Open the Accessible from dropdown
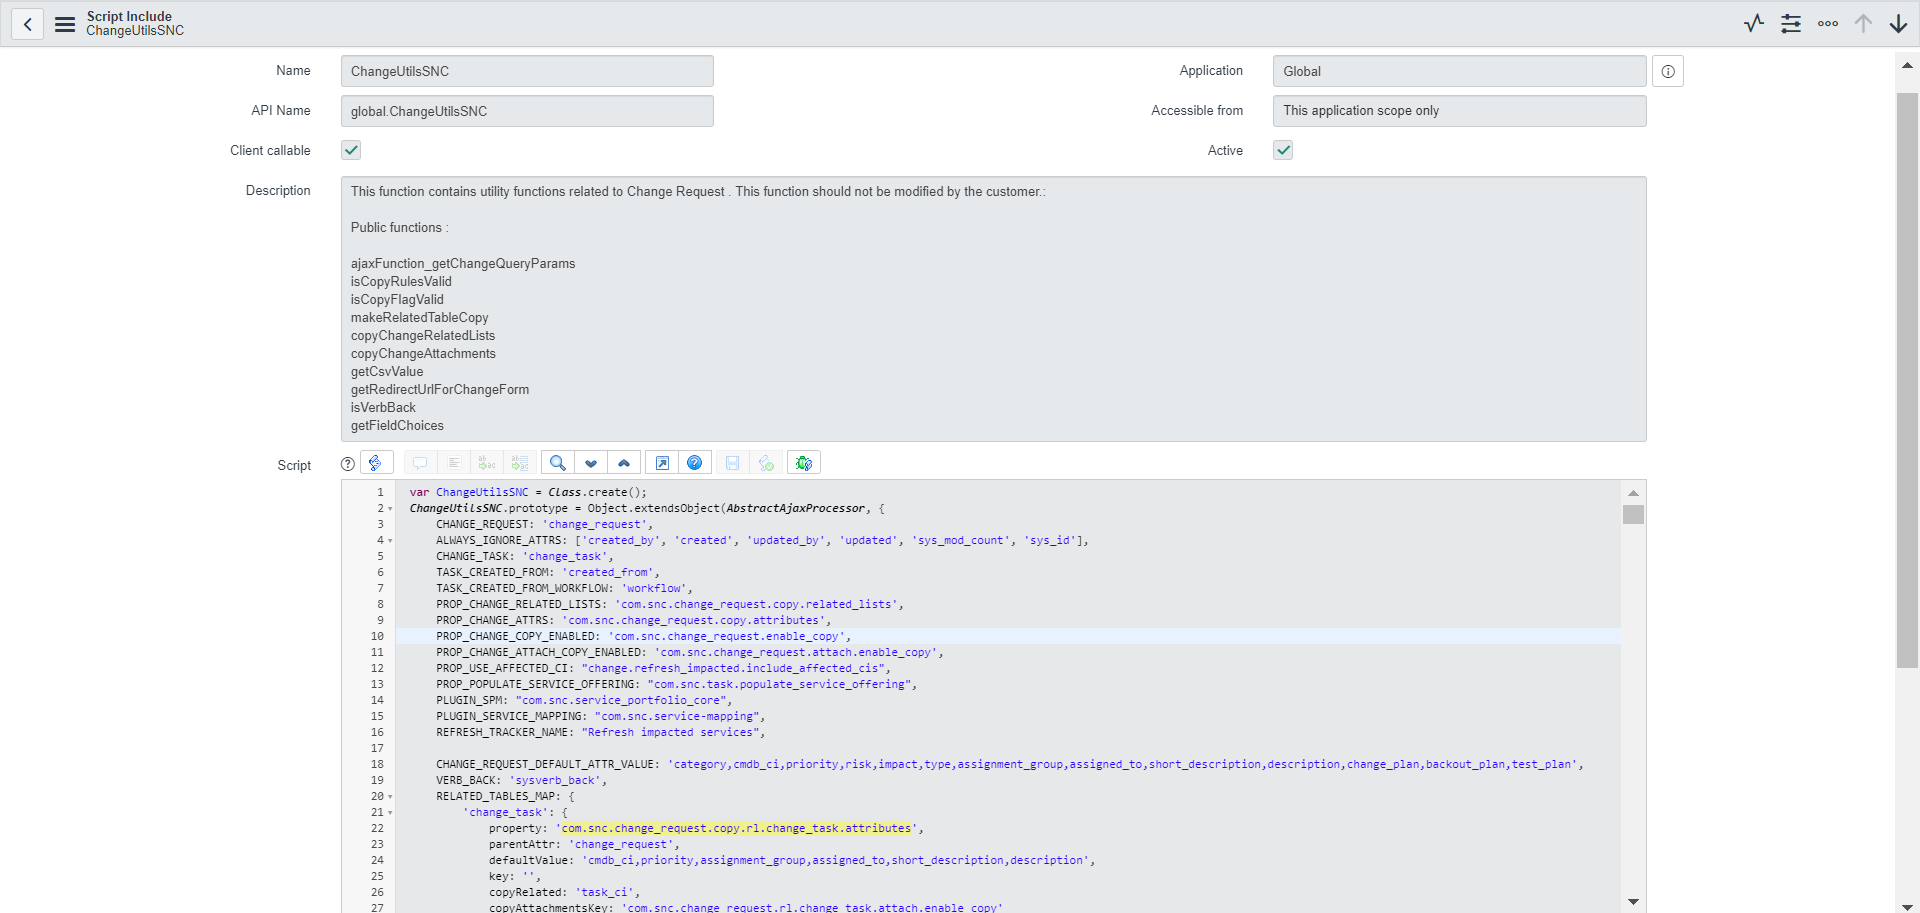 (x=1459, y=111)
